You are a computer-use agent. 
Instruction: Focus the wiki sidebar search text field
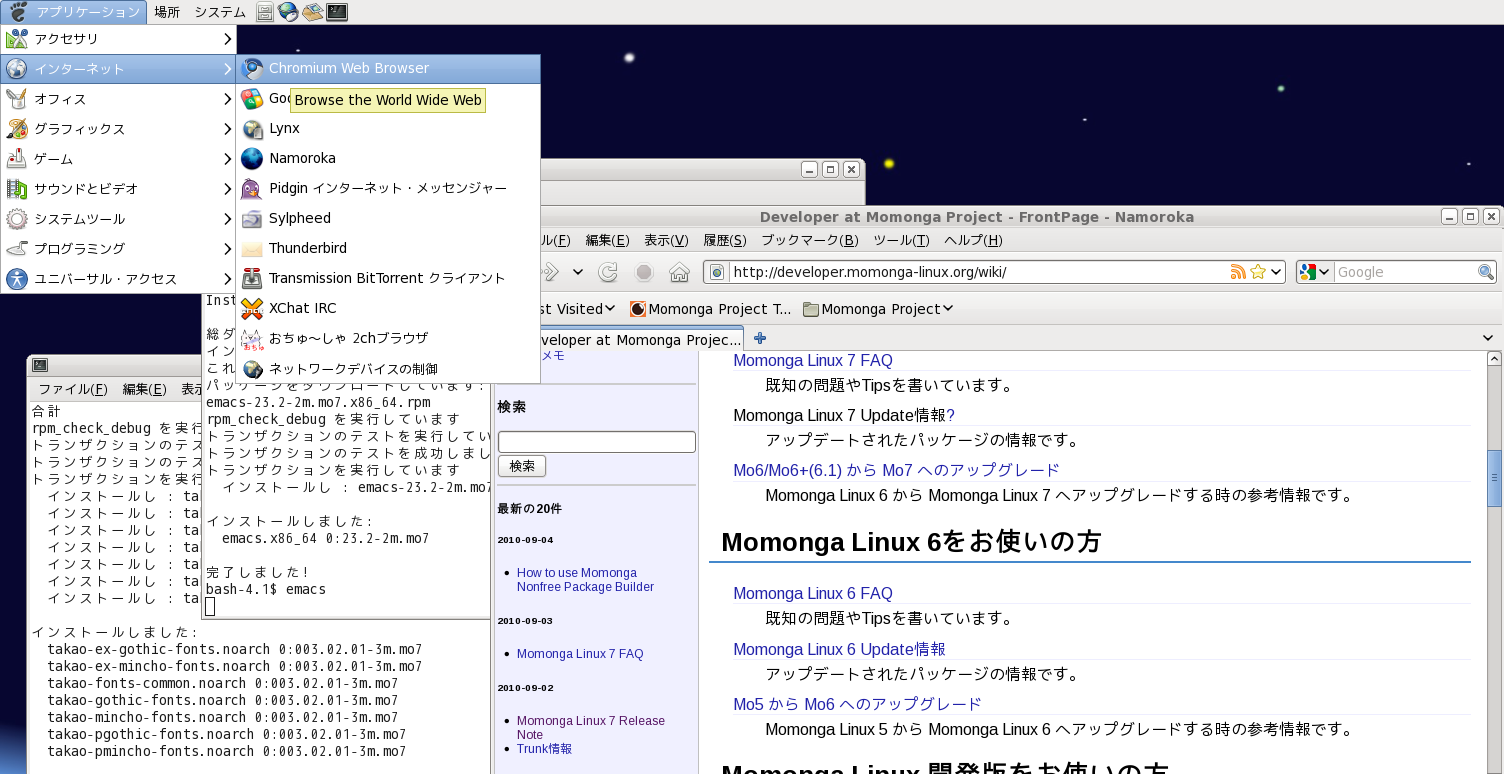coord(597,442)
